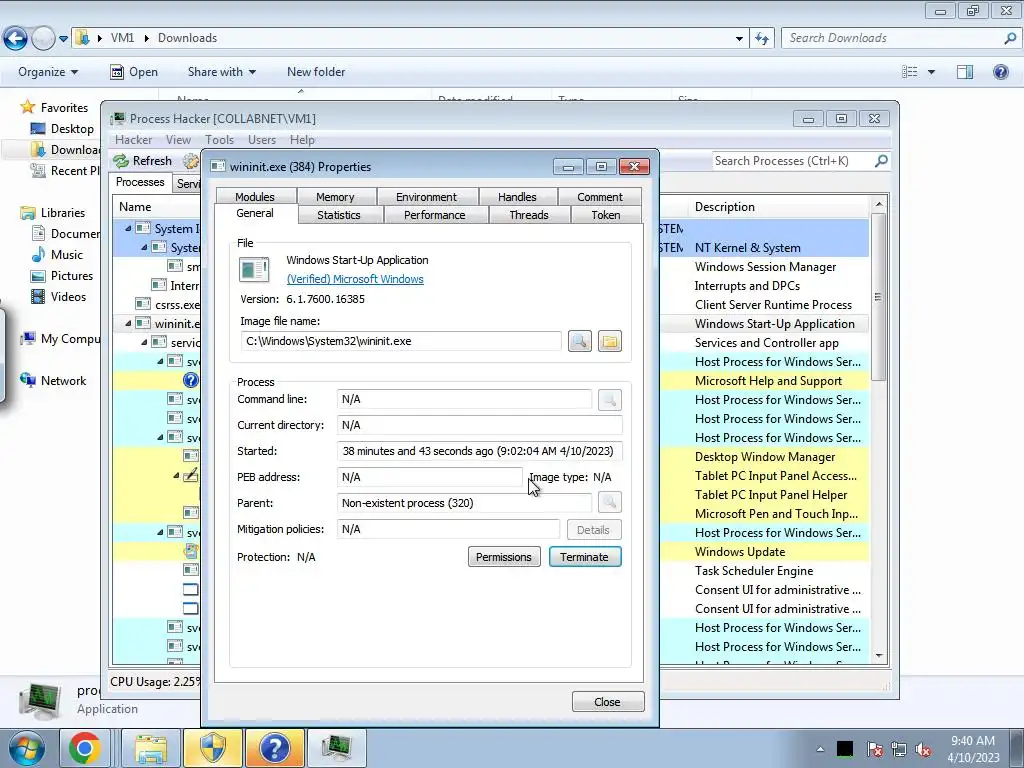Switch to the Memory tab

point(335,197)
